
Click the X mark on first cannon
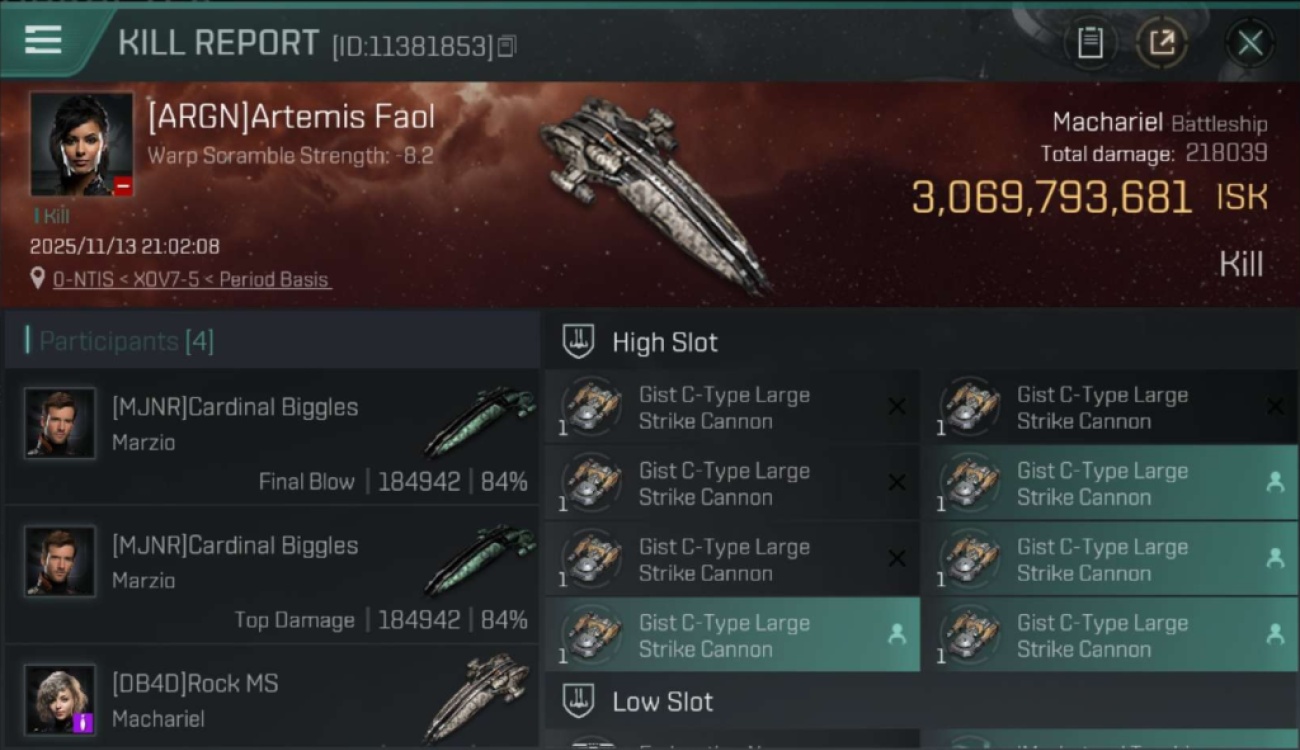pos(896,406)
